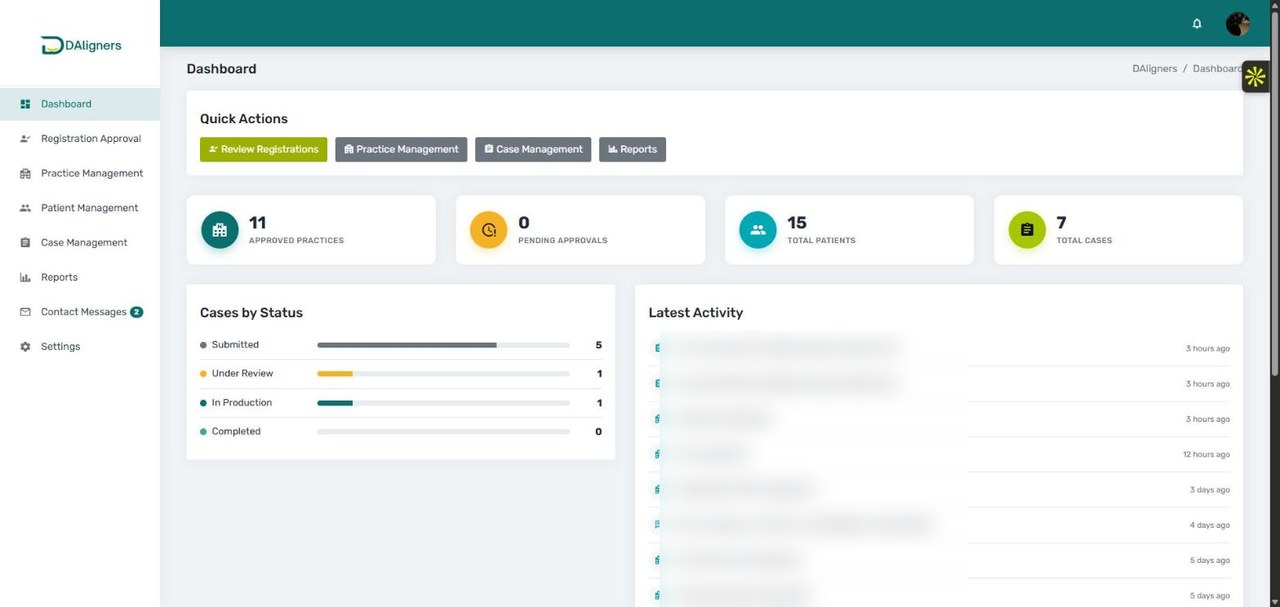
Task: Click the 0 Pending Approvals count
Action: [x=524, y=222]
